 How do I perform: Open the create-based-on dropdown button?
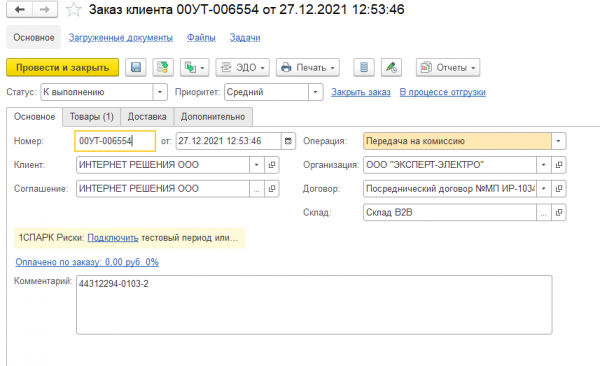195,67
